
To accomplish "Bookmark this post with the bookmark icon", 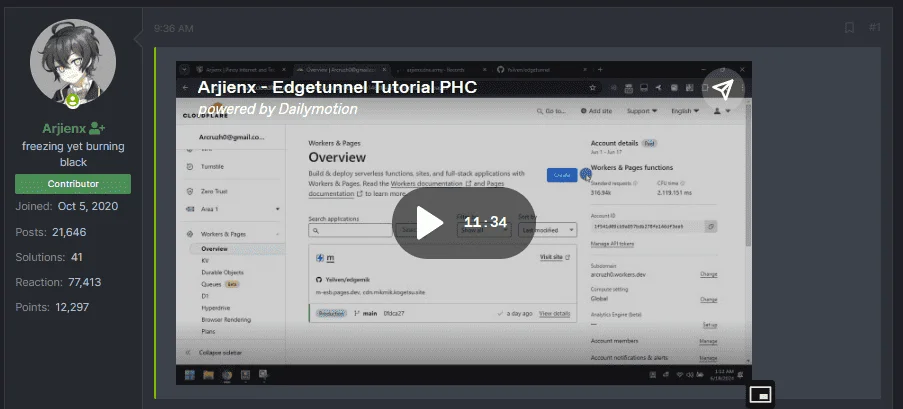I will 849,28.
